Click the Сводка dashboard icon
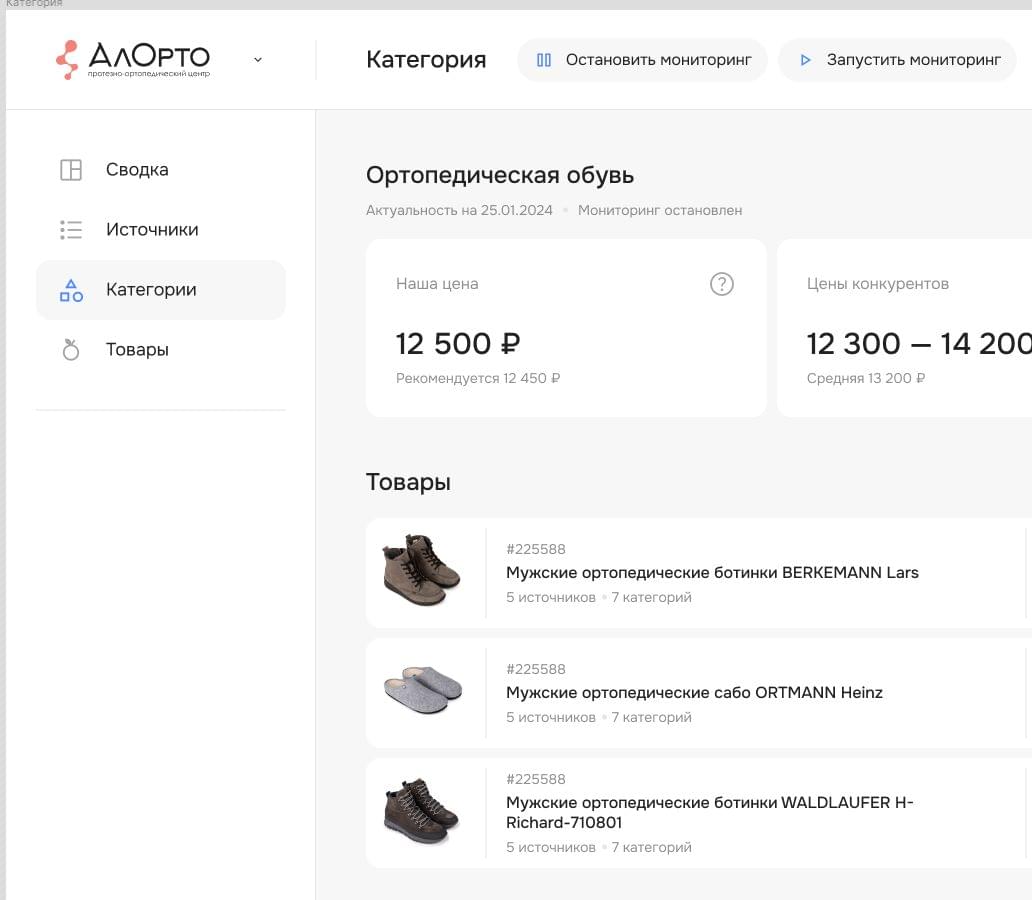This screenshot has width=1032, height=900. pyautogui.click(x=71, y=170)
